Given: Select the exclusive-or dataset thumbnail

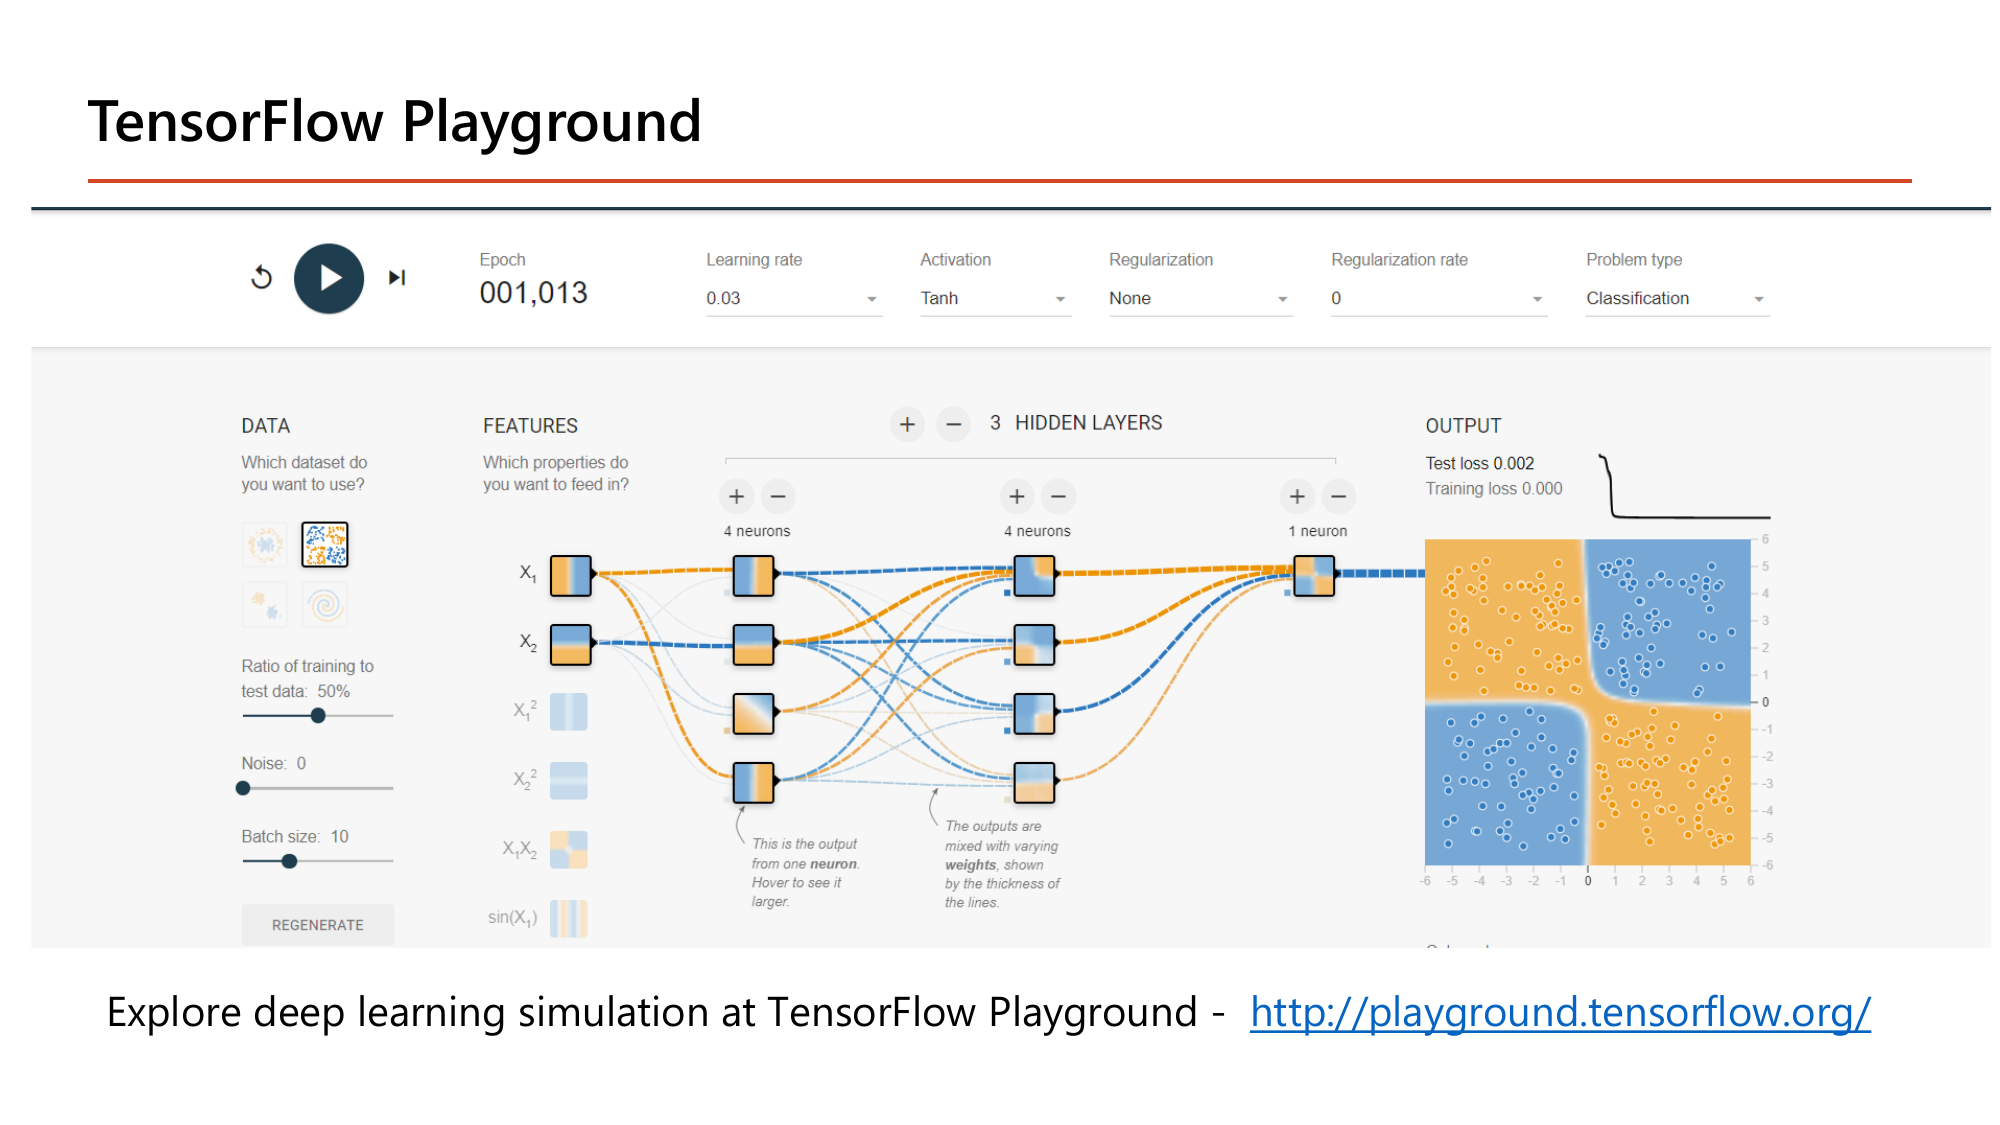Looking at the screenshot, I should pos(325,545).
